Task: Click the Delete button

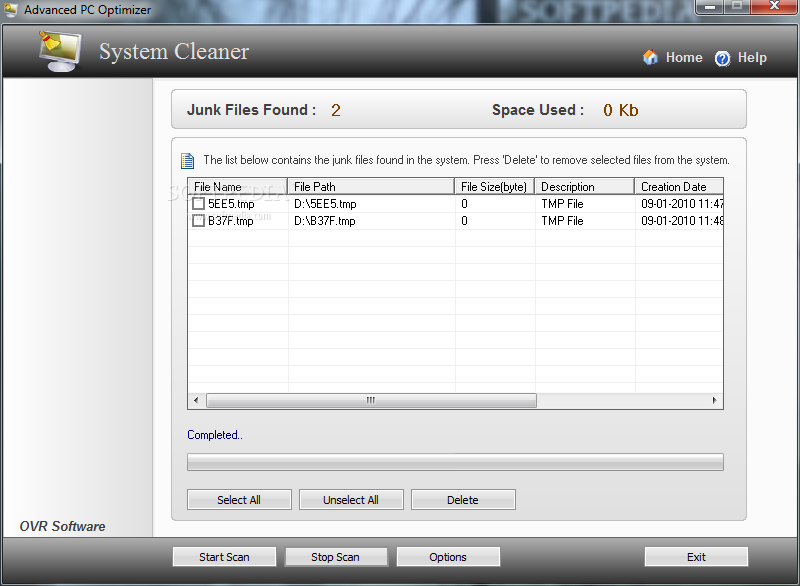Action: tap(463, 500)
